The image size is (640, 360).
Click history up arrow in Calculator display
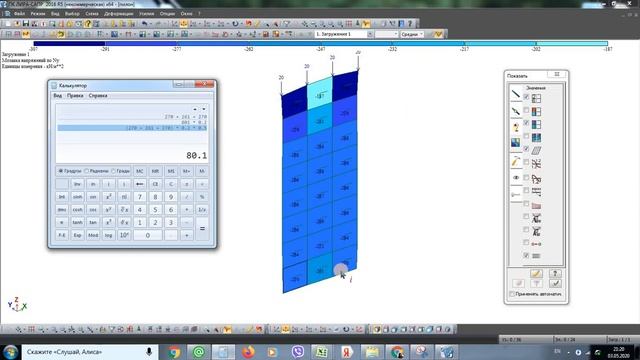pos(195,109)
